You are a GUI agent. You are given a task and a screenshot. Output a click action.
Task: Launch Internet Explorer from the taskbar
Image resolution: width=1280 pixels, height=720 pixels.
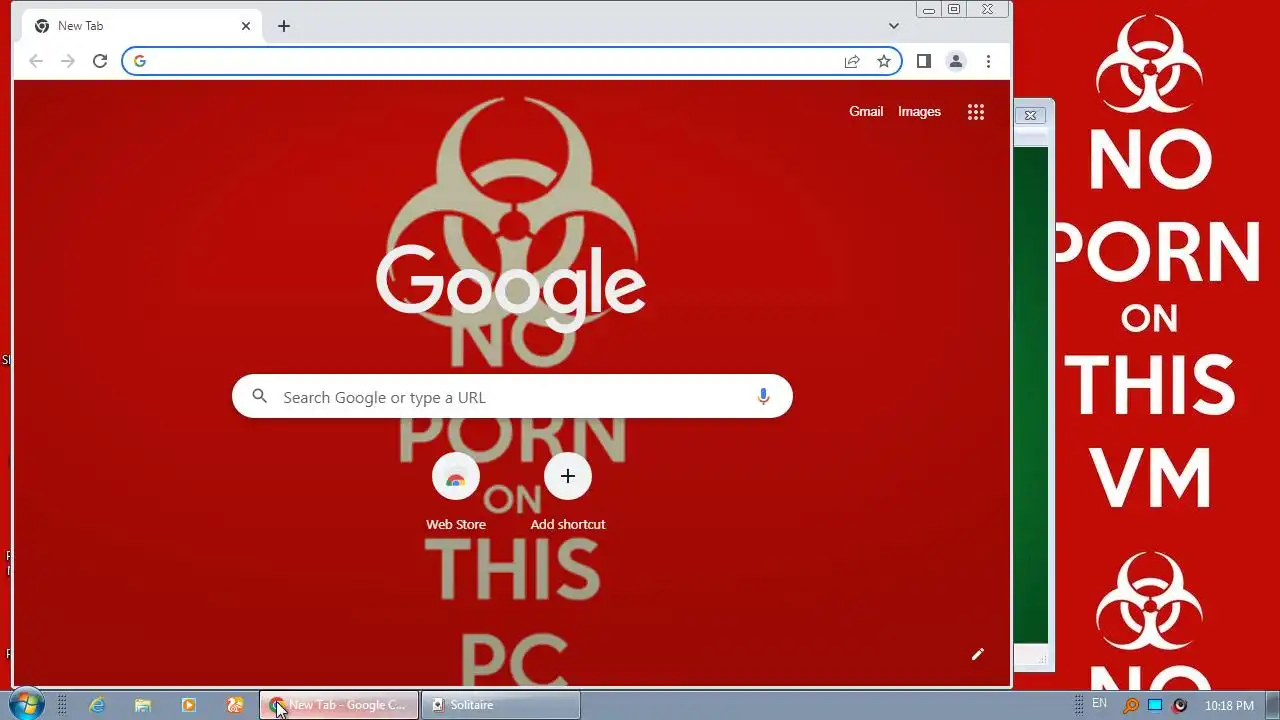pos(97,705)
